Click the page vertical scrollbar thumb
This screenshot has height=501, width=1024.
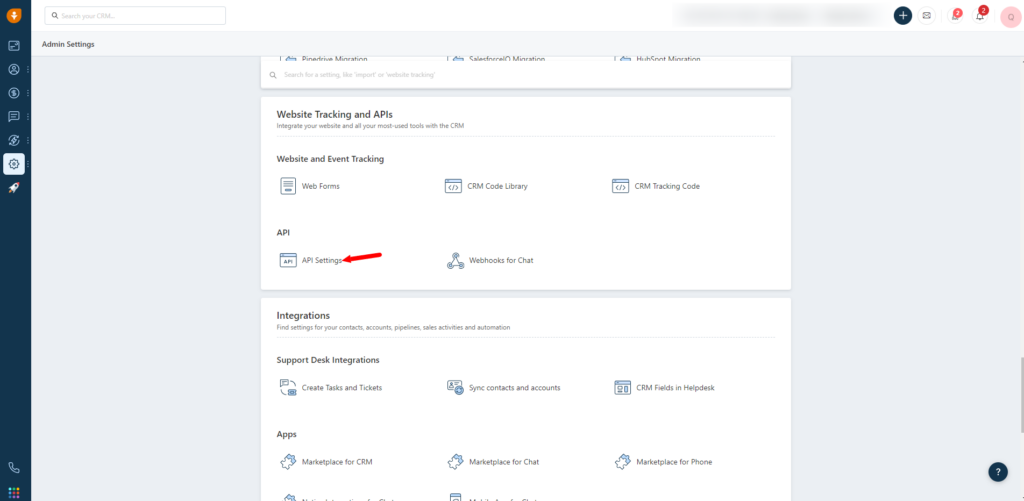pyautogui.click(x=1021, y=395)
